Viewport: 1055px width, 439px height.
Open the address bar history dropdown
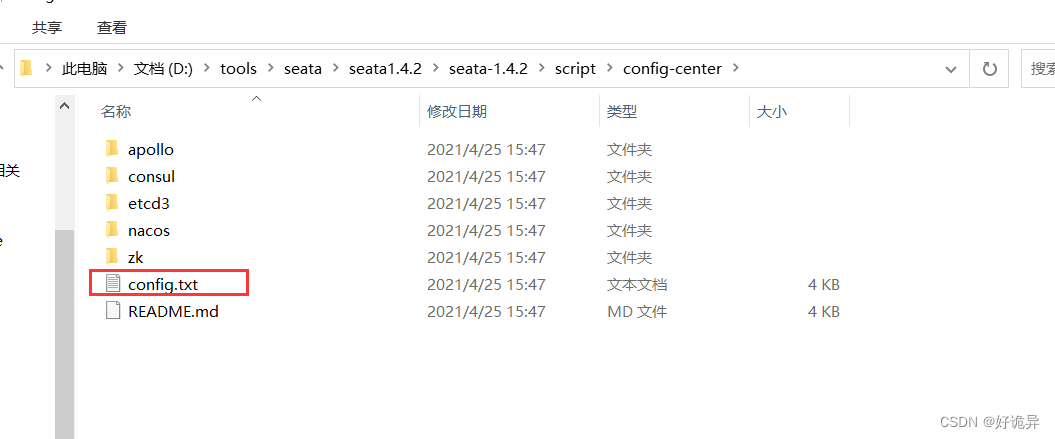point(951,69)
